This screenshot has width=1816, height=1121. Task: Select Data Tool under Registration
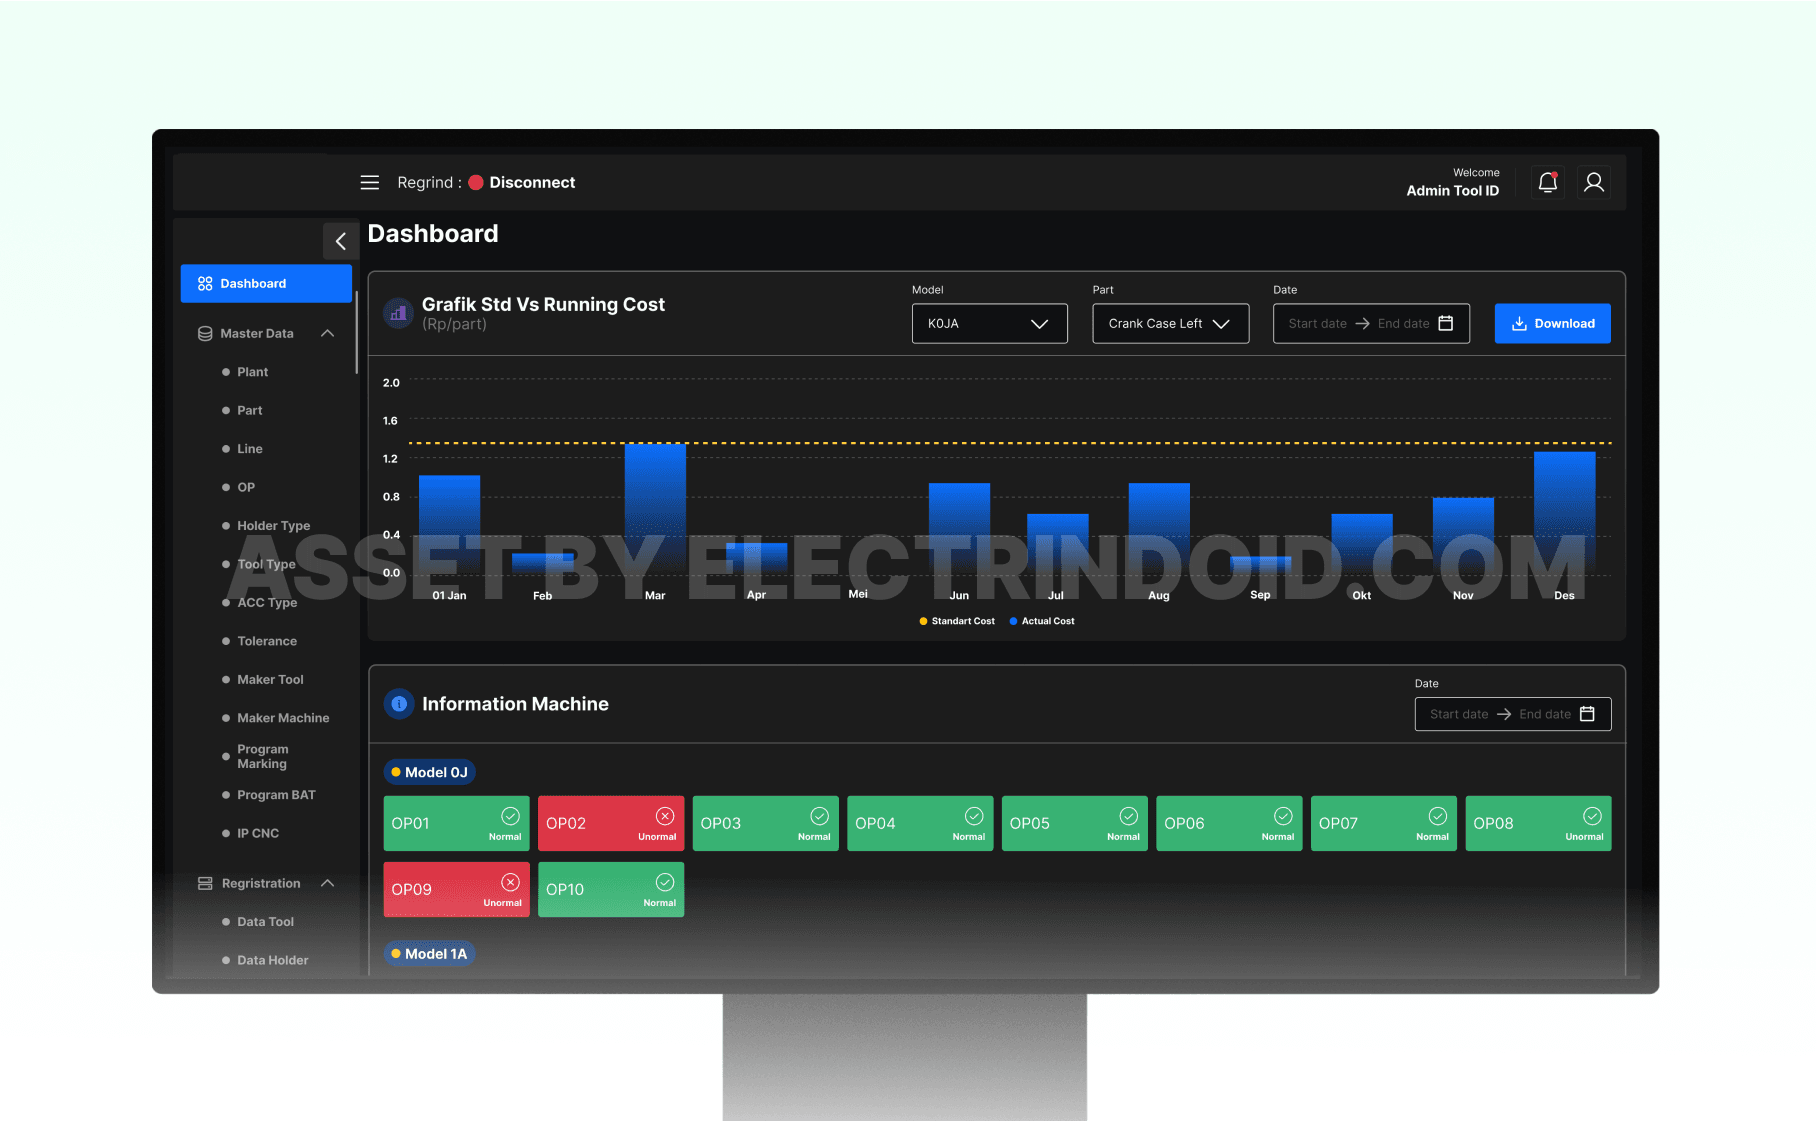click(265, 921)
